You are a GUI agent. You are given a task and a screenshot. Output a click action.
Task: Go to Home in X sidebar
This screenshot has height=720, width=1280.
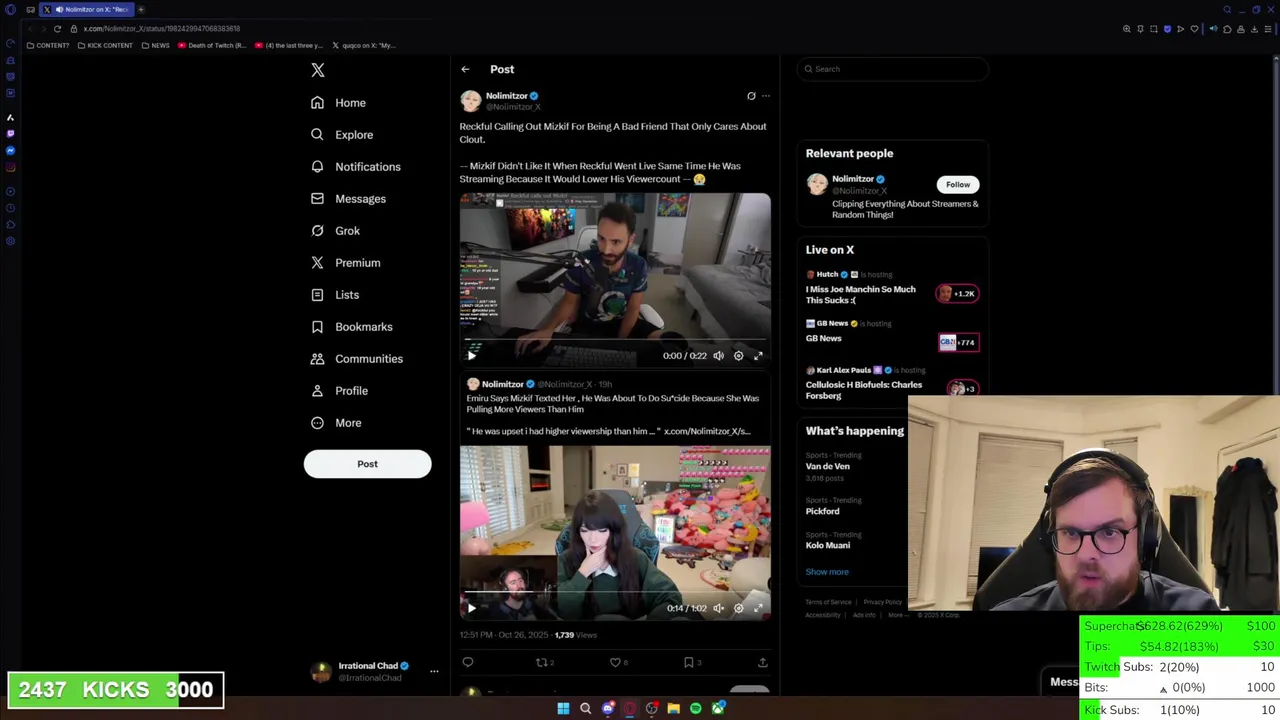click(x=338, y=103)
